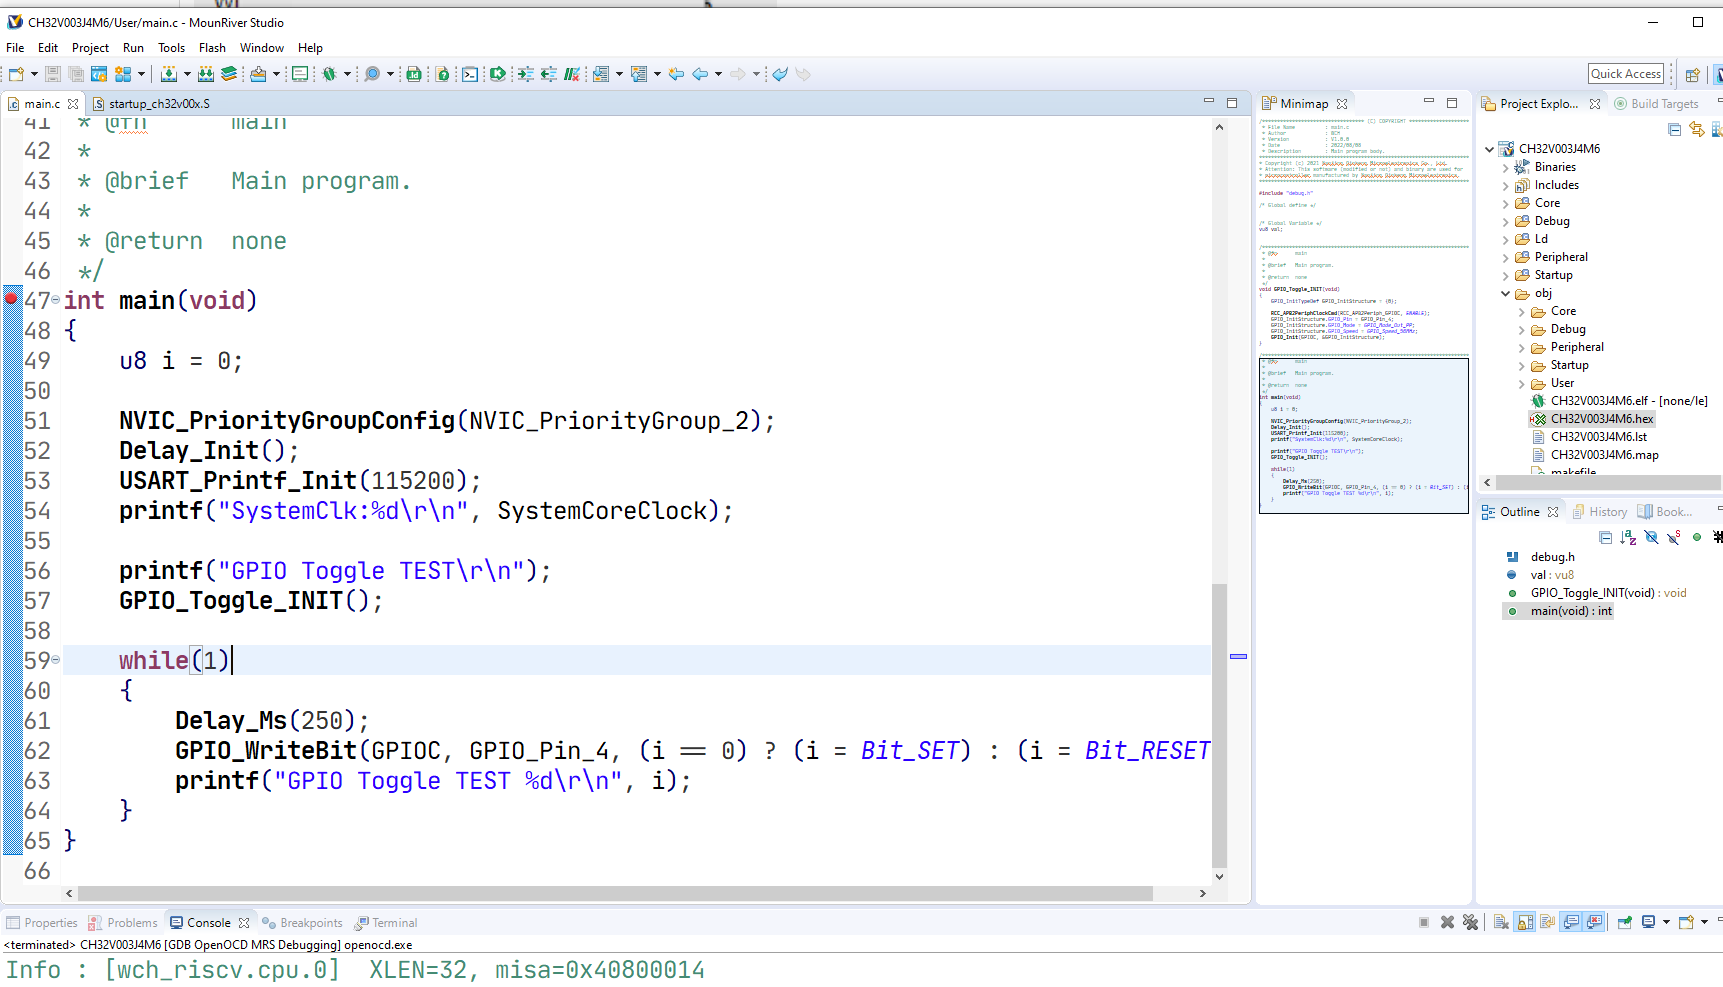Collapse the CH32V003J4M6 project root
Image resolution: width=1723 pixels, height=987 pixels.
click(x=1490, y=149)
